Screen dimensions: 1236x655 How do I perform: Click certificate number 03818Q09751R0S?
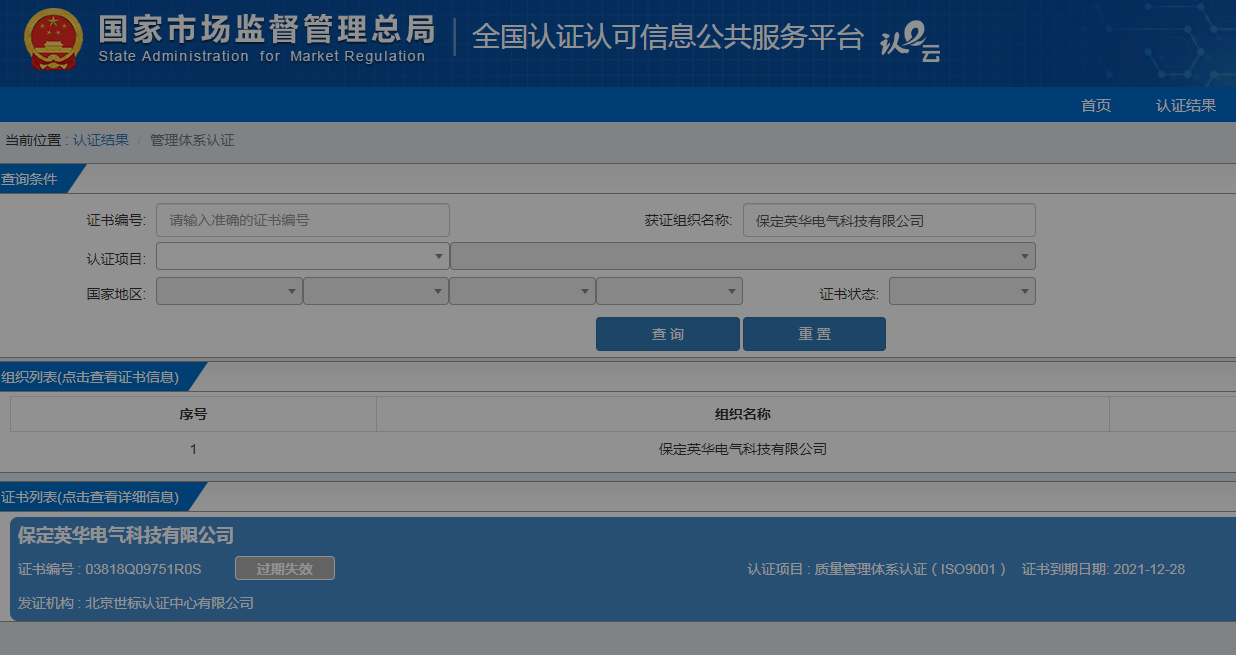click(x=144, y=569)
